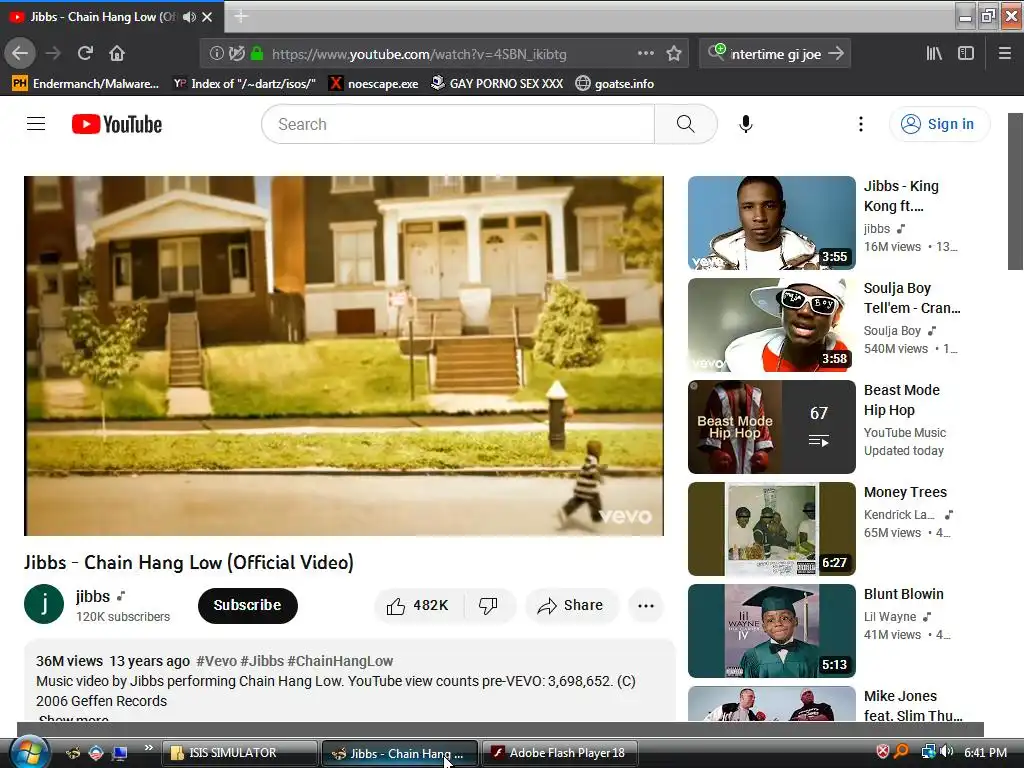Show site information icon in address bar
This screenshot has height=768, width=1024.
216,54
